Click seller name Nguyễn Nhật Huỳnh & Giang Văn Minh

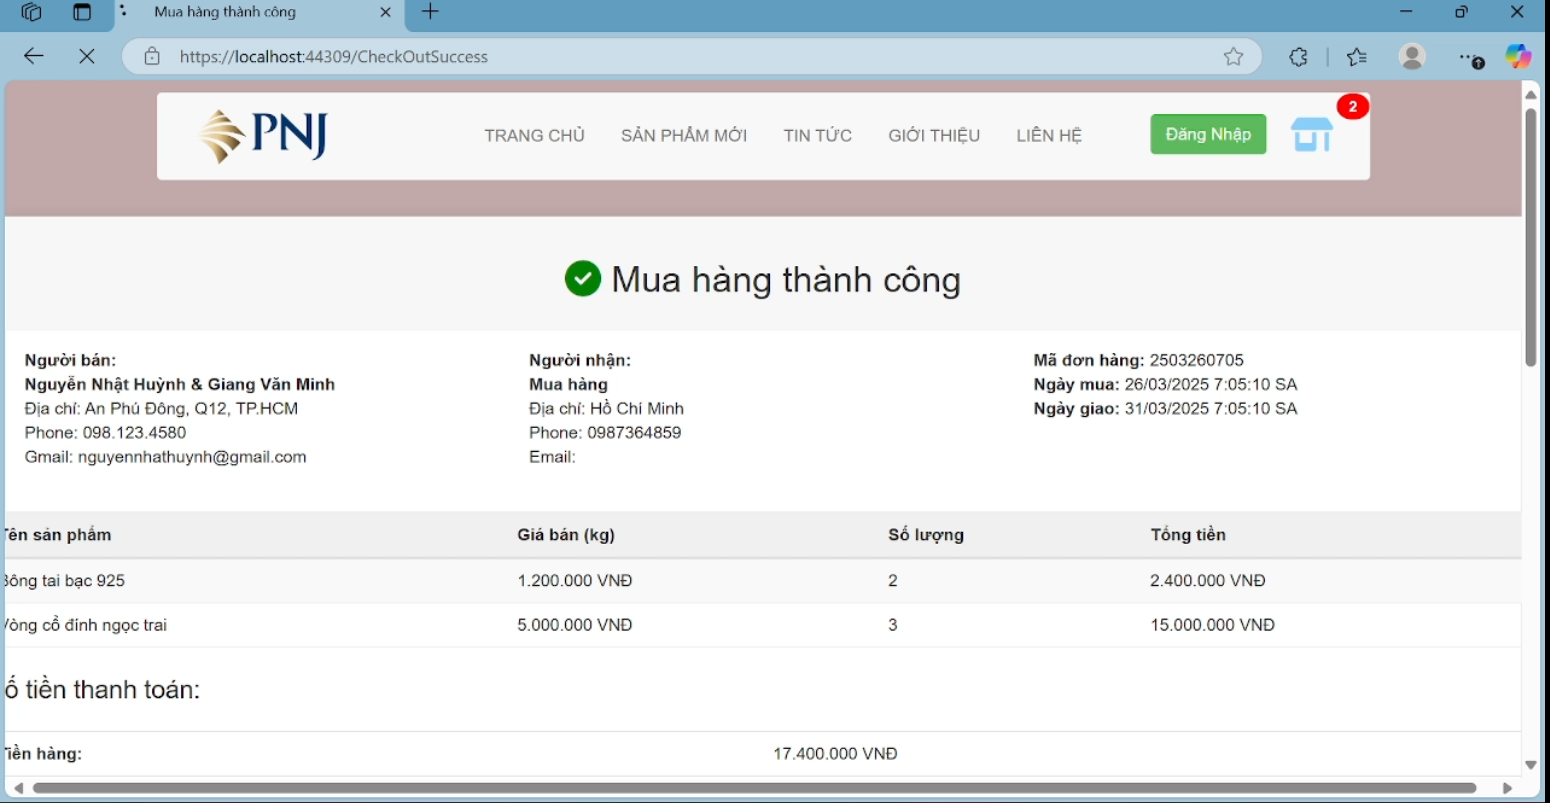(180, 385)
